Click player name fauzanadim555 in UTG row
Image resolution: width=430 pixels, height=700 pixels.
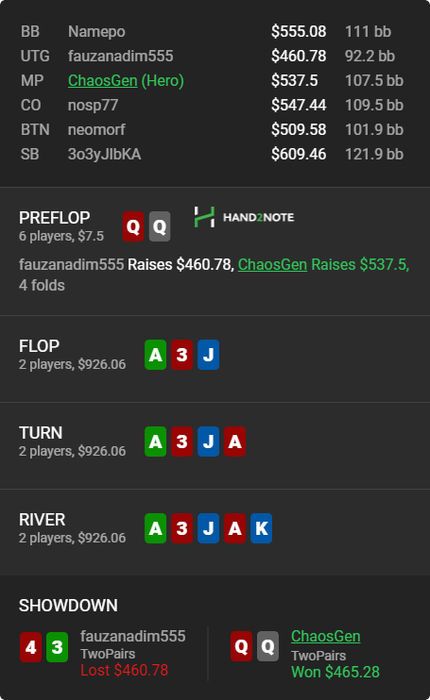pos(121,56)
